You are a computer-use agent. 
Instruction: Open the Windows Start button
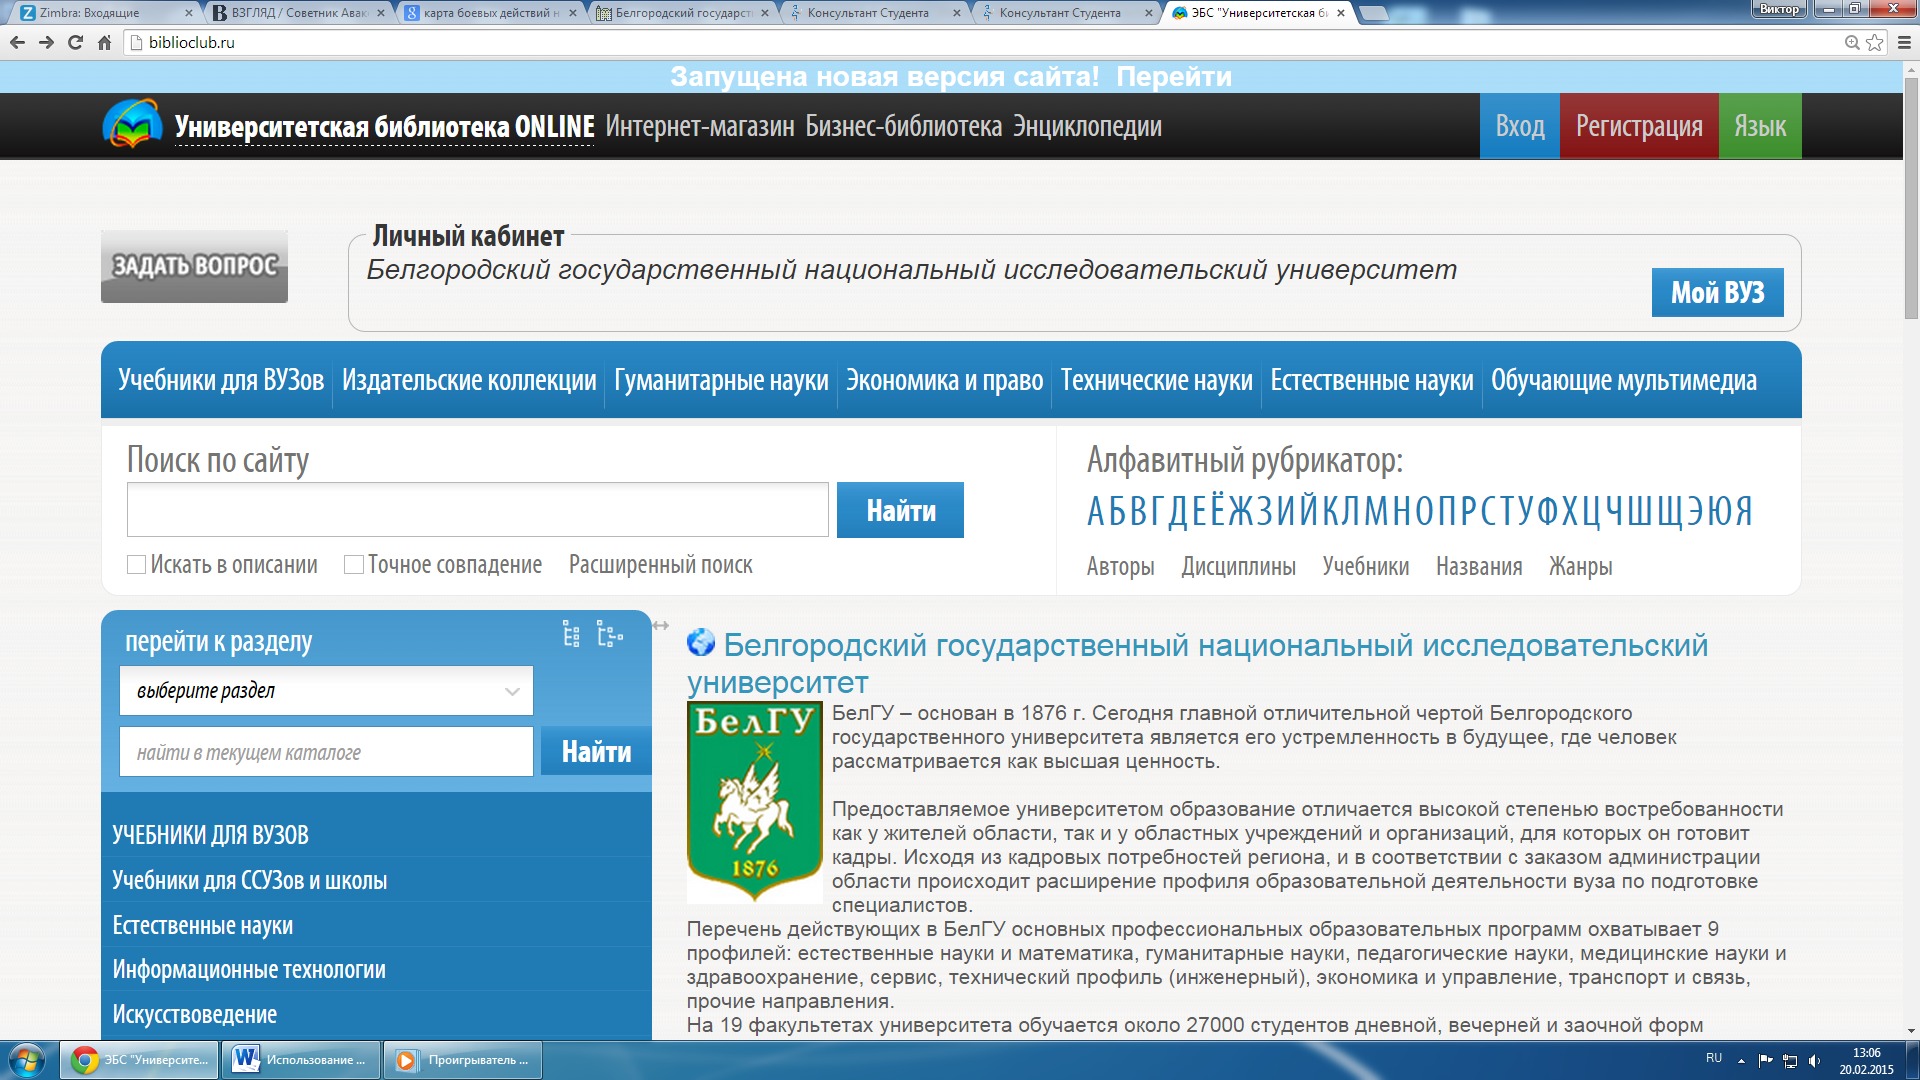pos(27,1060)
